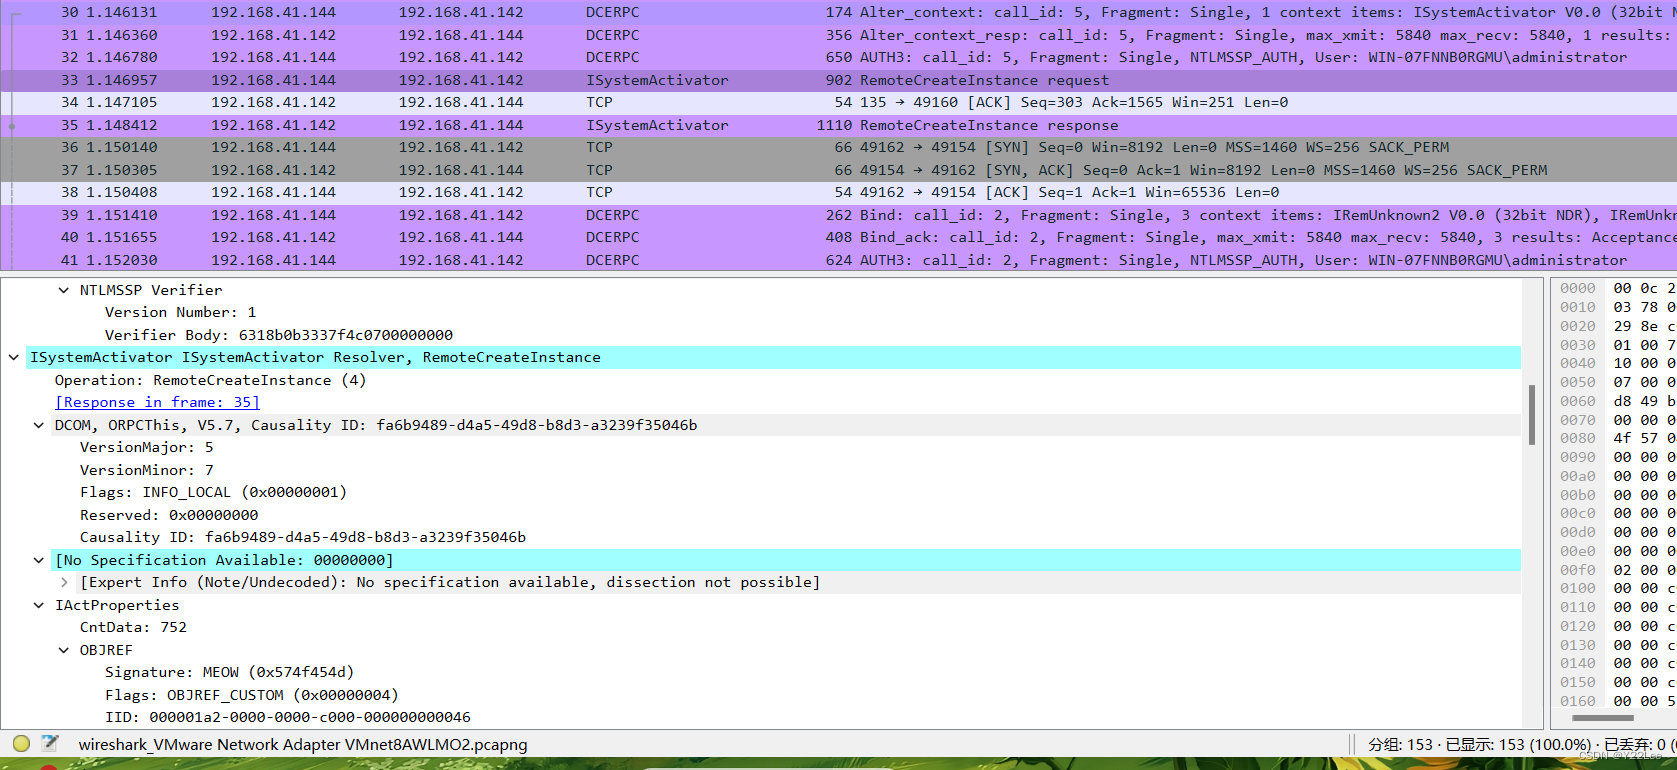Viewport: 1677px width, 770px height.
Task: Click the packet count status text
Action: tap(1522, 744)
